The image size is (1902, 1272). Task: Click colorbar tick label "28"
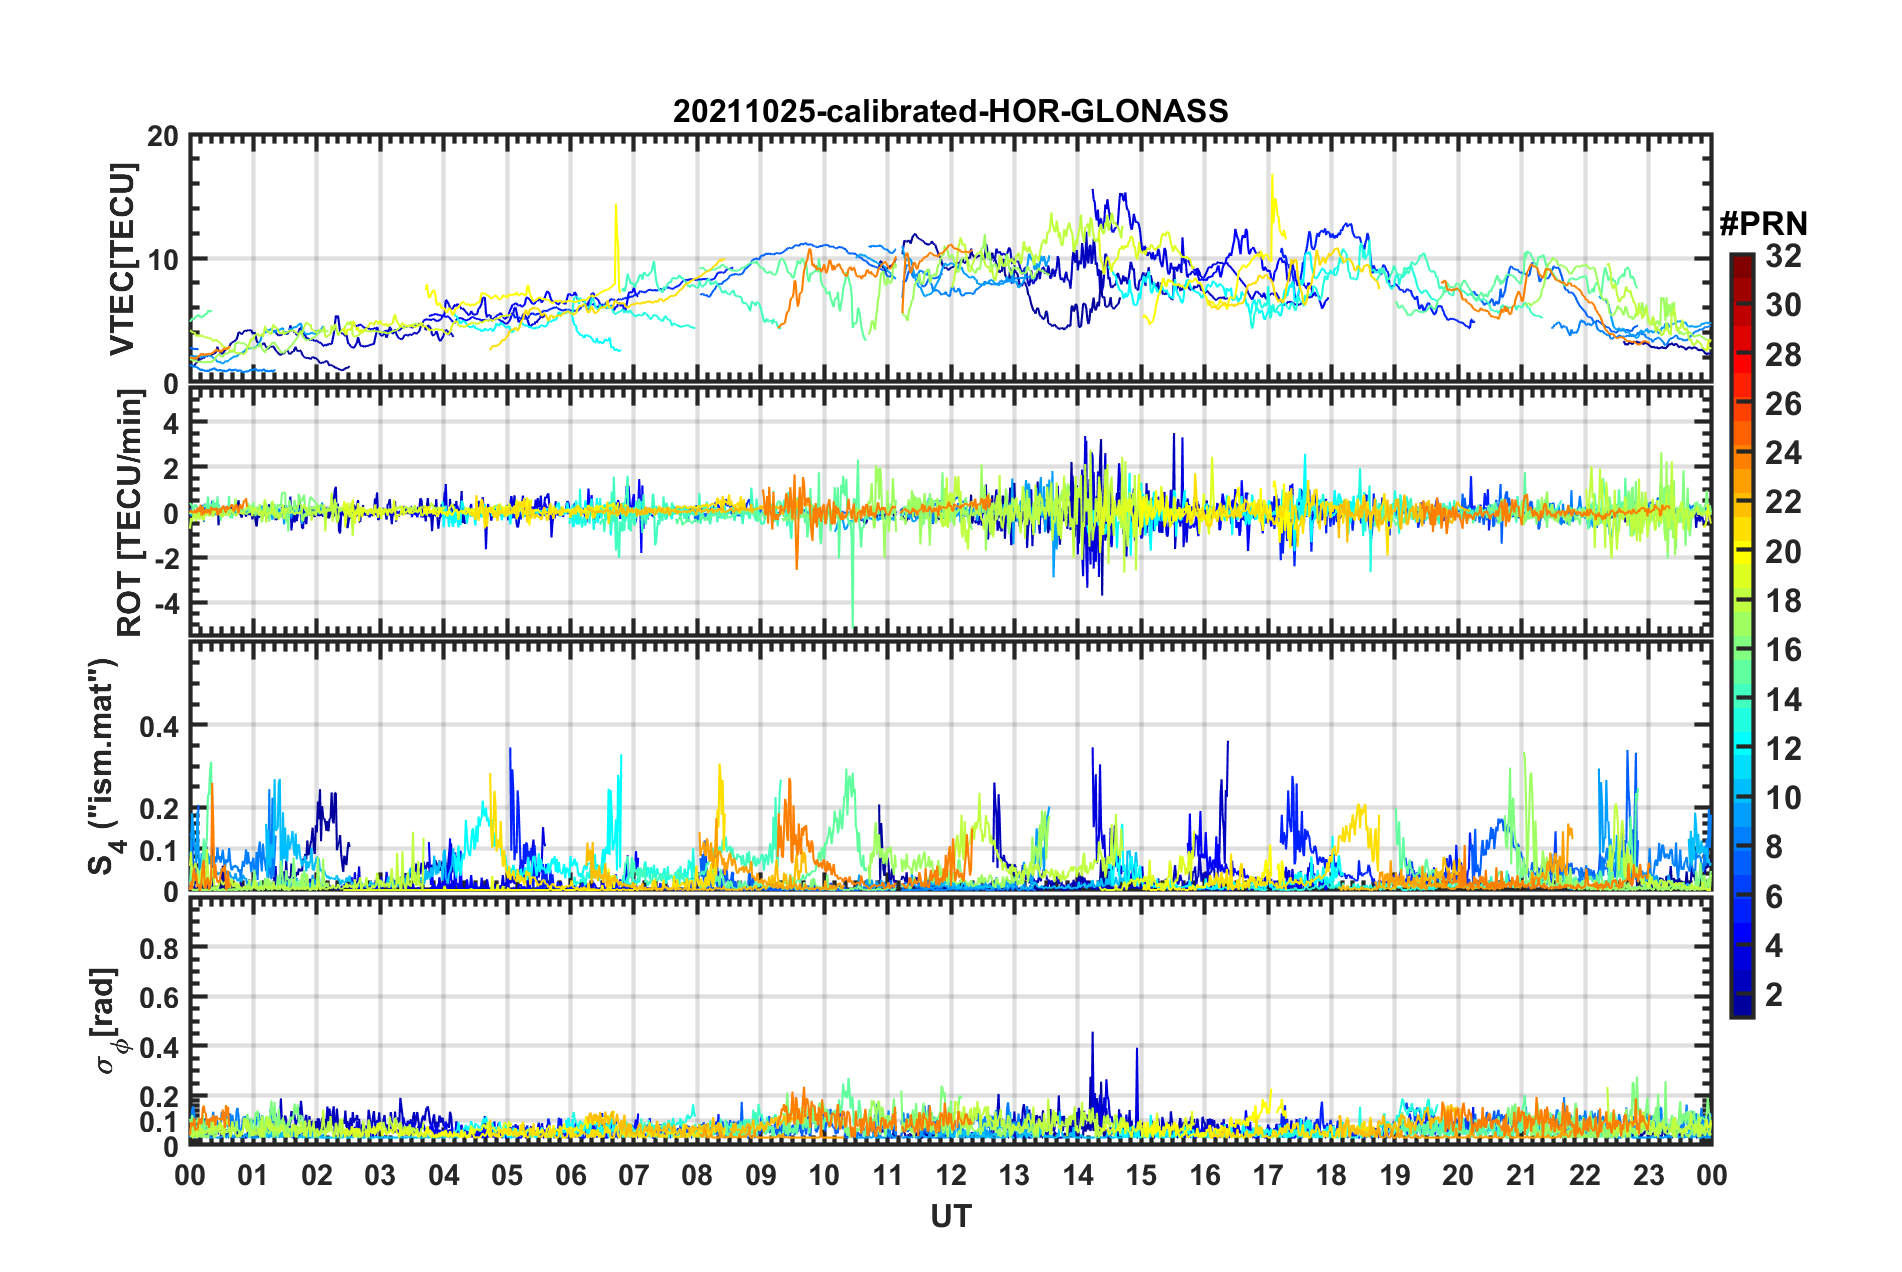pos(1783,354)
